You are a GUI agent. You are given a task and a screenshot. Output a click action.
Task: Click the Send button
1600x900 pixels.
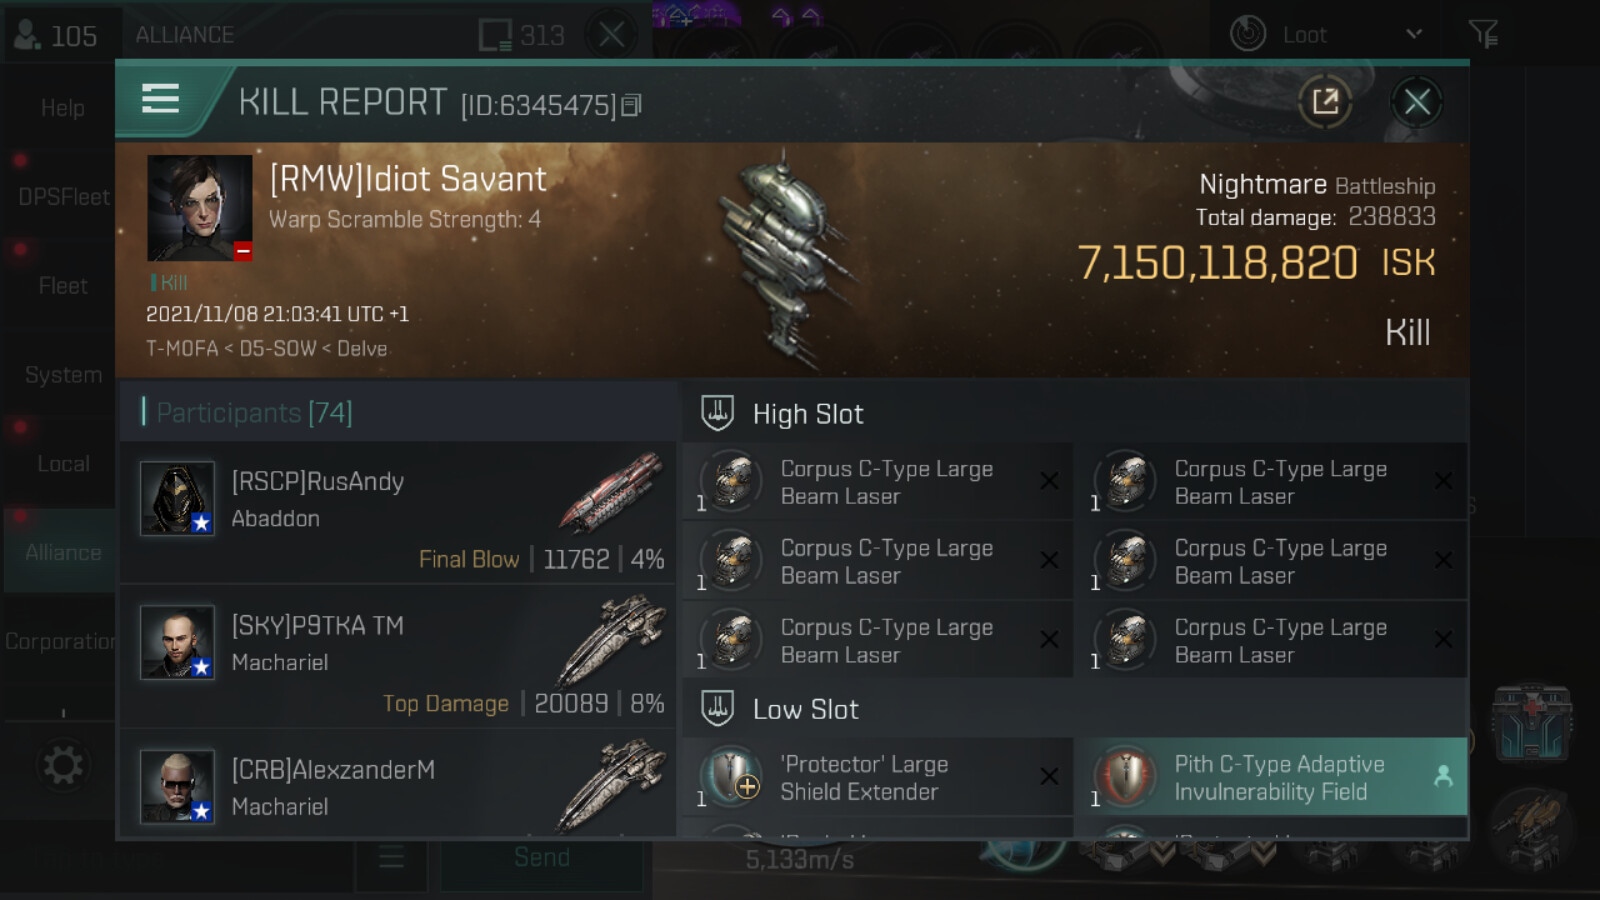542,858
